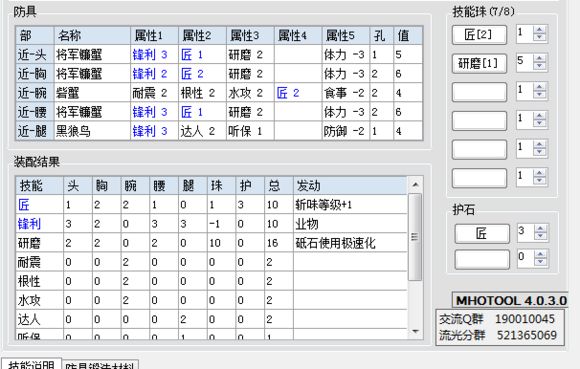Click the 属性5 column header

pos(346,36)
